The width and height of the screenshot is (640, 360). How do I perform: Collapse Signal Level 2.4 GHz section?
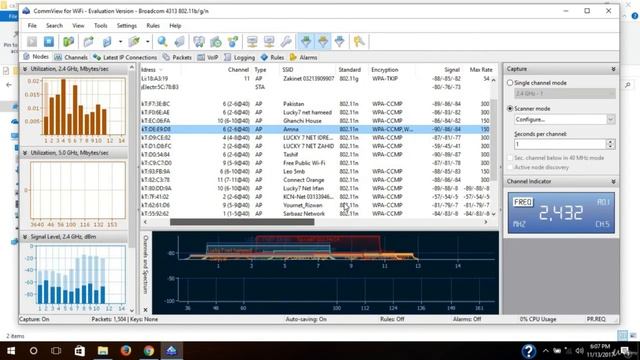coord(25,237)
